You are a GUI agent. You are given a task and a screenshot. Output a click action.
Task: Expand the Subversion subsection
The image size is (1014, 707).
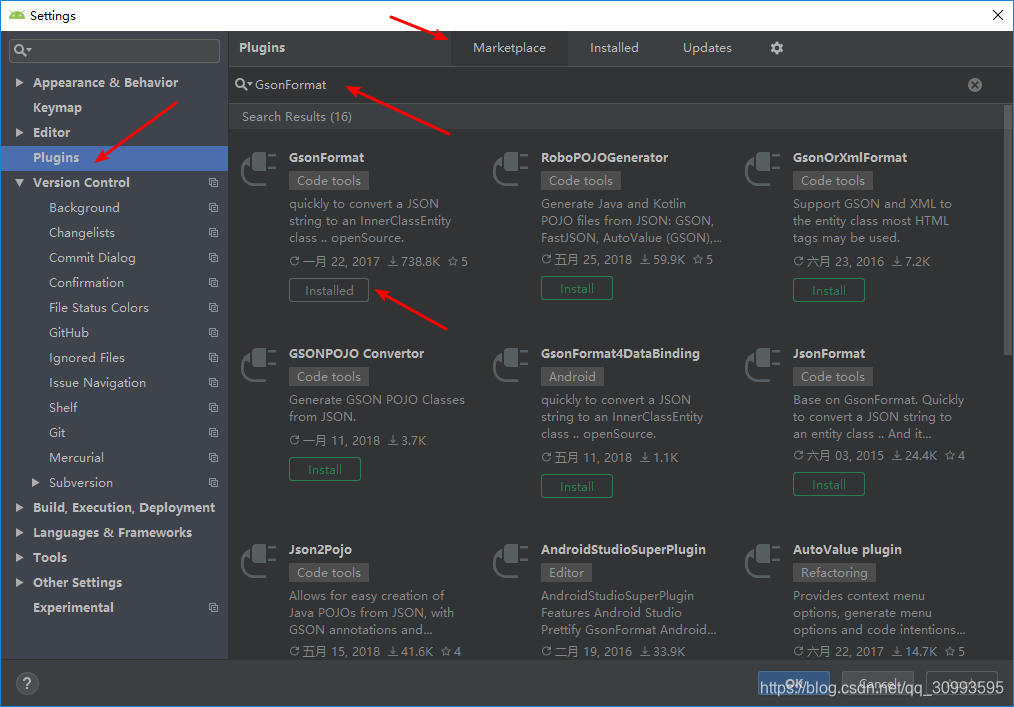click(x=36, y=483)
